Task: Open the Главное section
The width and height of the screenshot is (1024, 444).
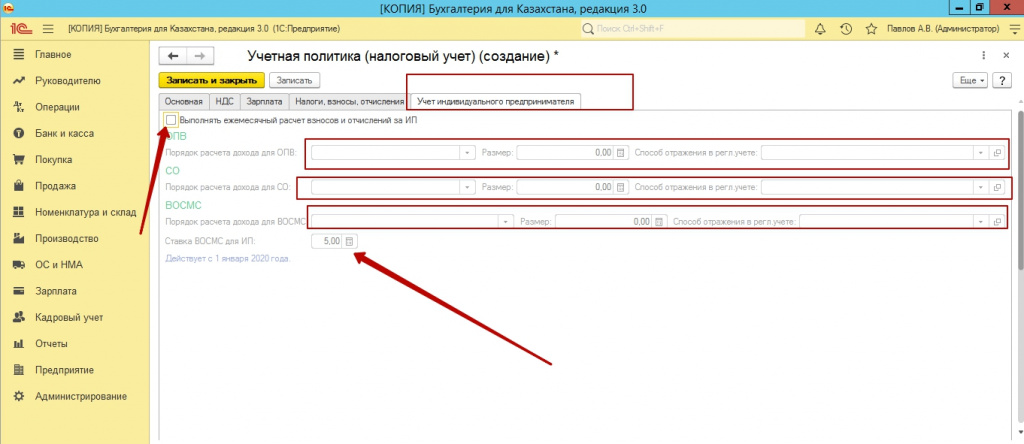Action: point(54,54)
